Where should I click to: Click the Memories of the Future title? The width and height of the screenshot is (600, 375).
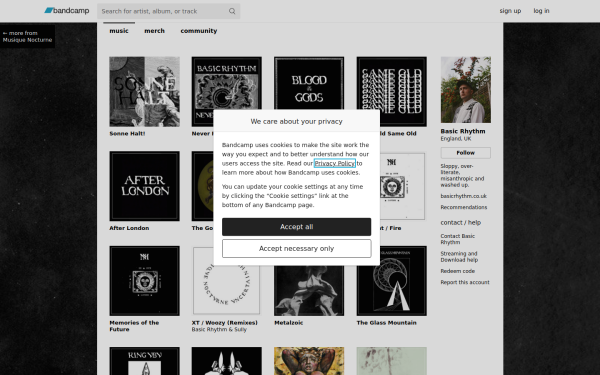tap(134, 326)
